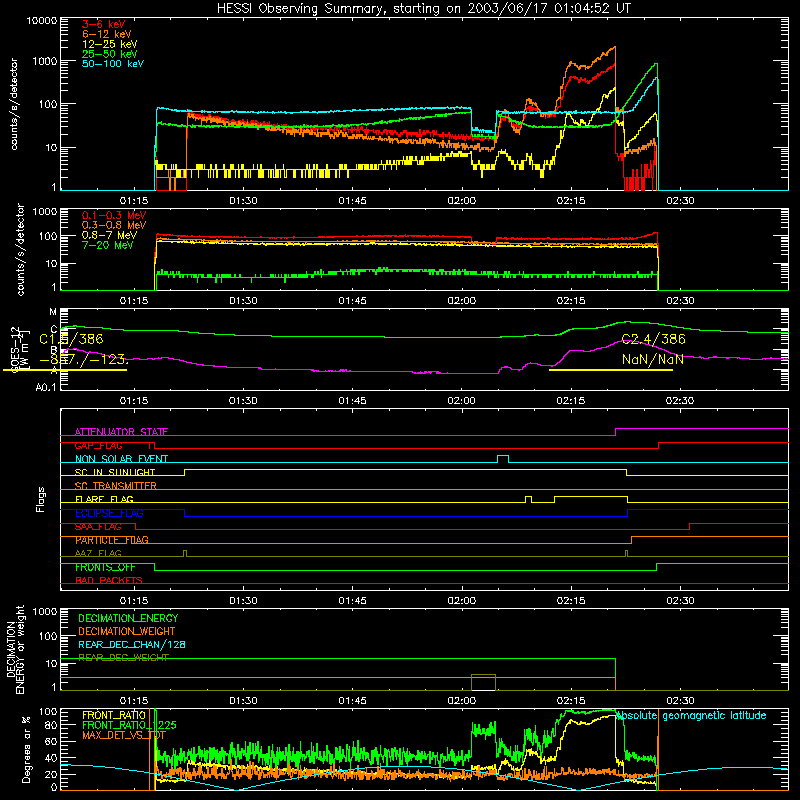This screenshot has width=800, height=800.
Task: Click the REAR_DEC_WEIGHT legend label
Action: coord(123,658)
